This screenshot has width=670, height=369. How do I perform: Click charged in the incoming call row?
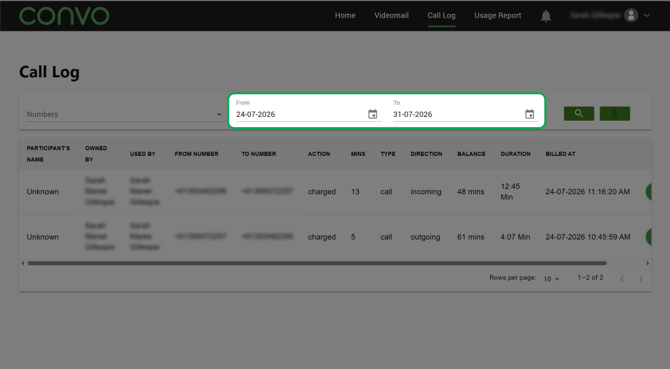322,192
